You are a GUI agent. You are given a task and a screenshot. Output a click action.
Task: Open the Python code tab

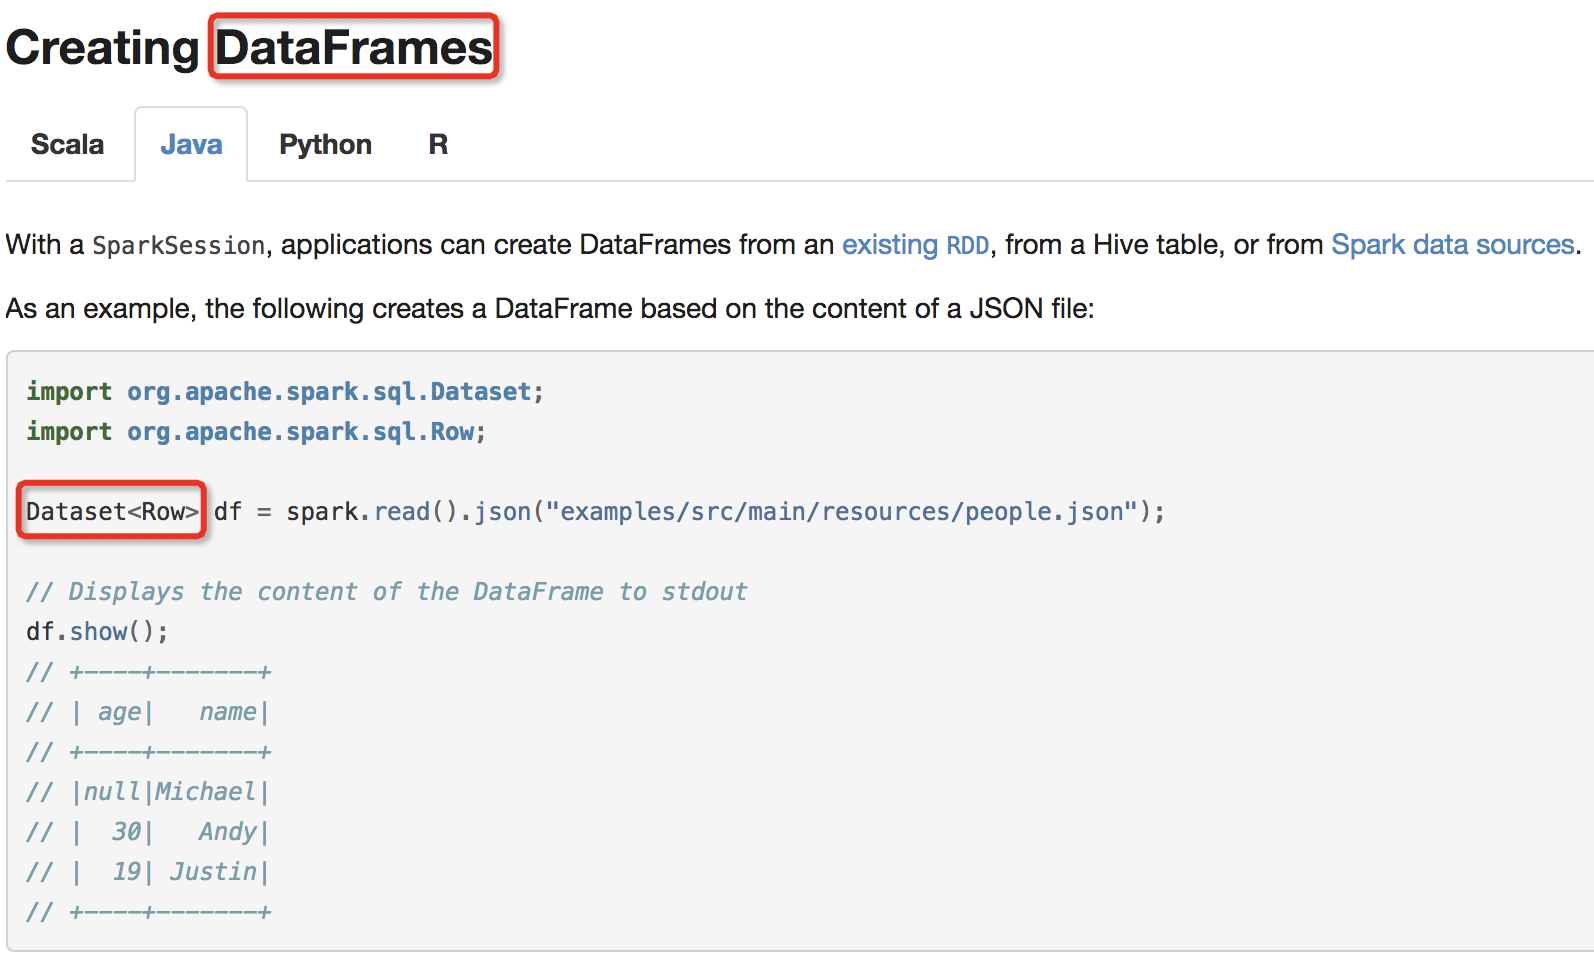(x=325, y=145)
